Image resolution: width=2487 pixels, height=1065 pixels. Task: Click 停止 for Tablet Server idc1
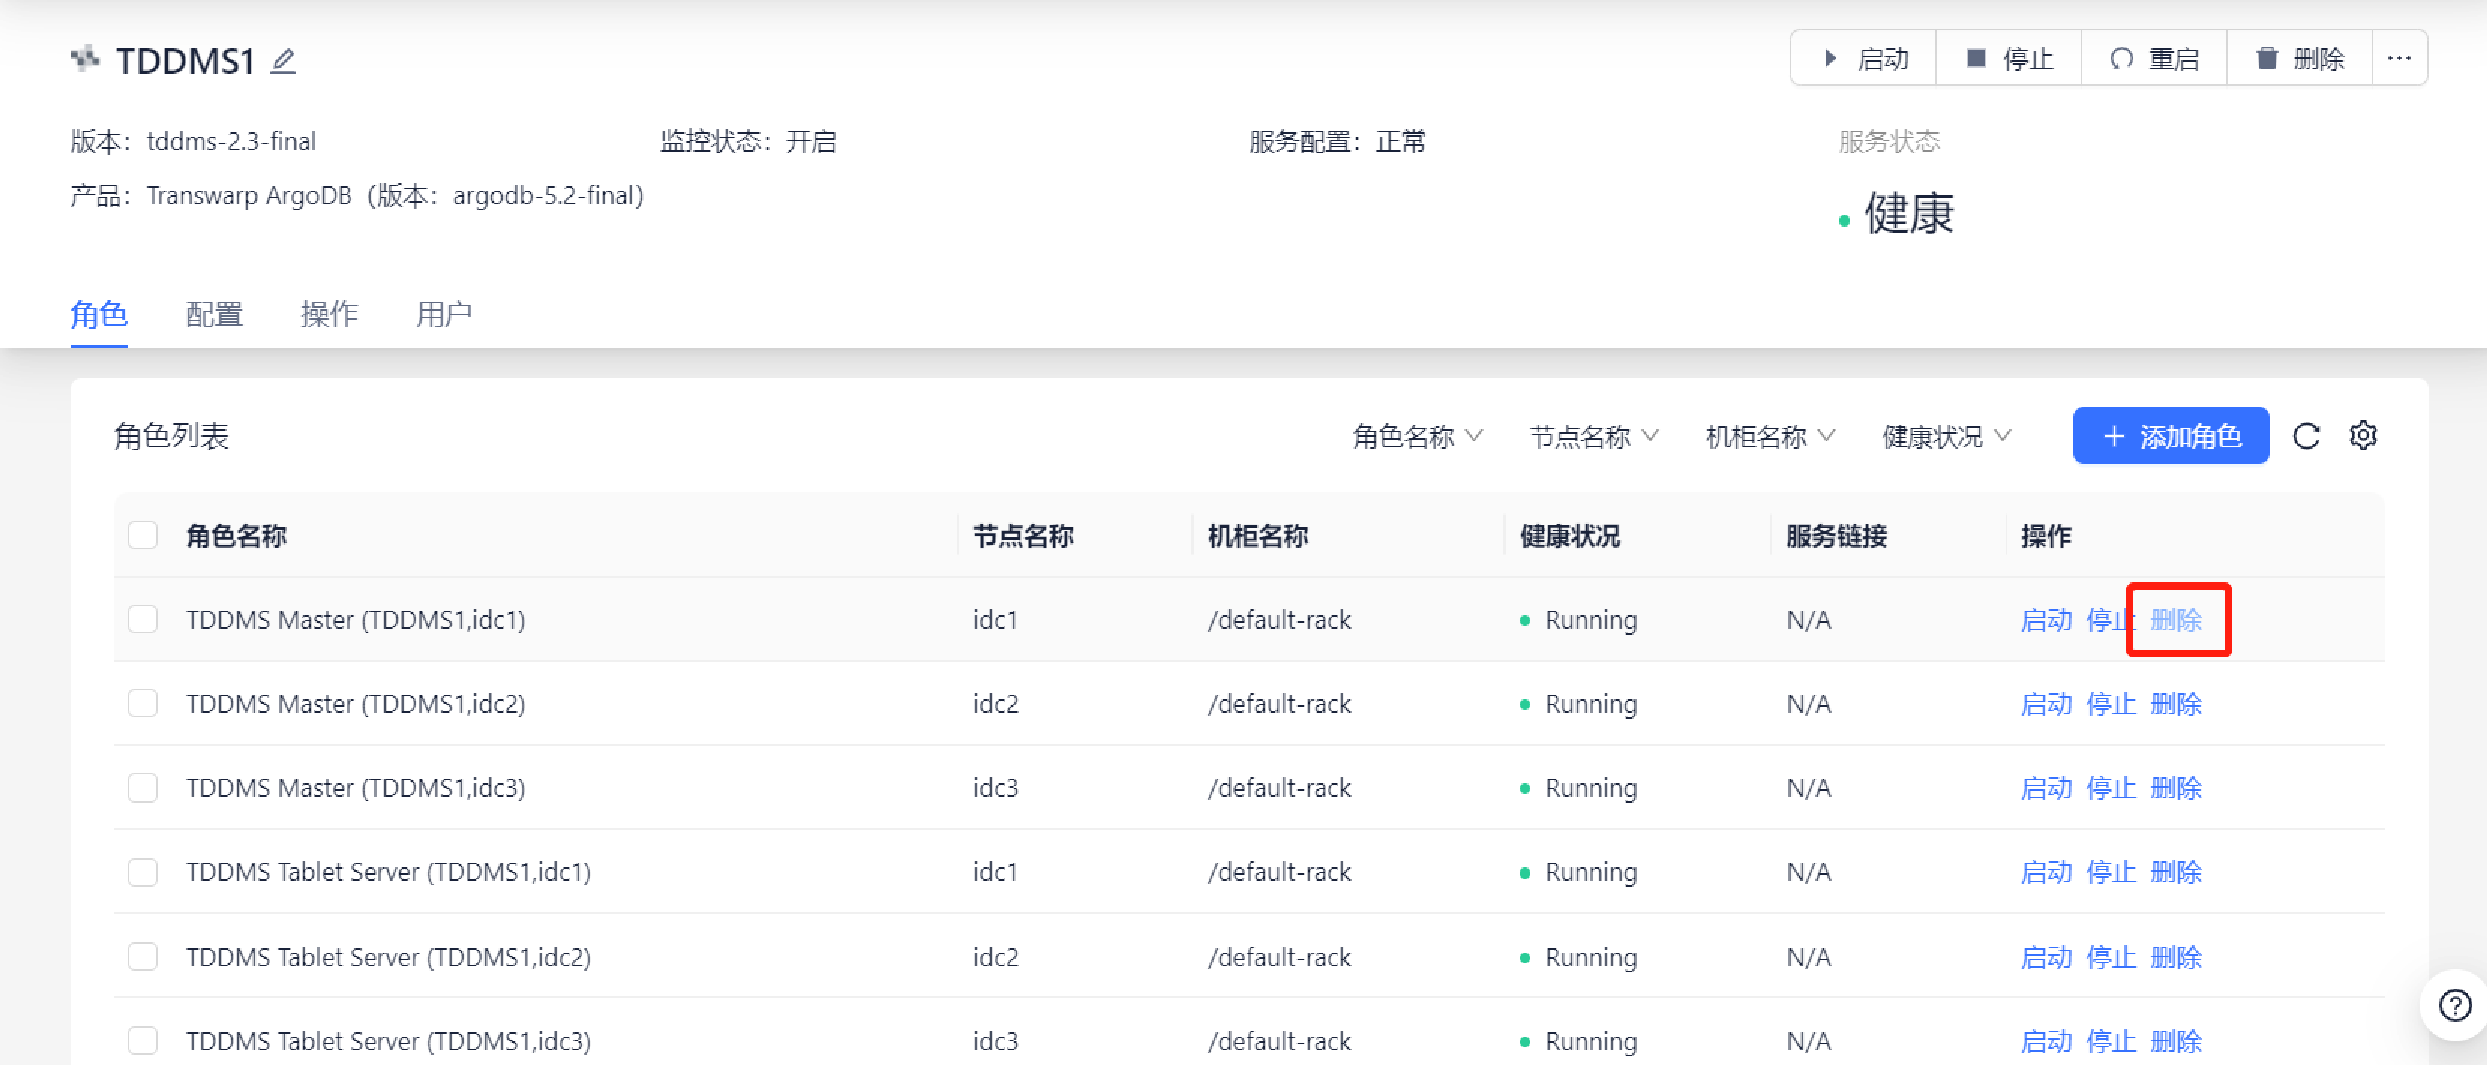point(2111,872)
